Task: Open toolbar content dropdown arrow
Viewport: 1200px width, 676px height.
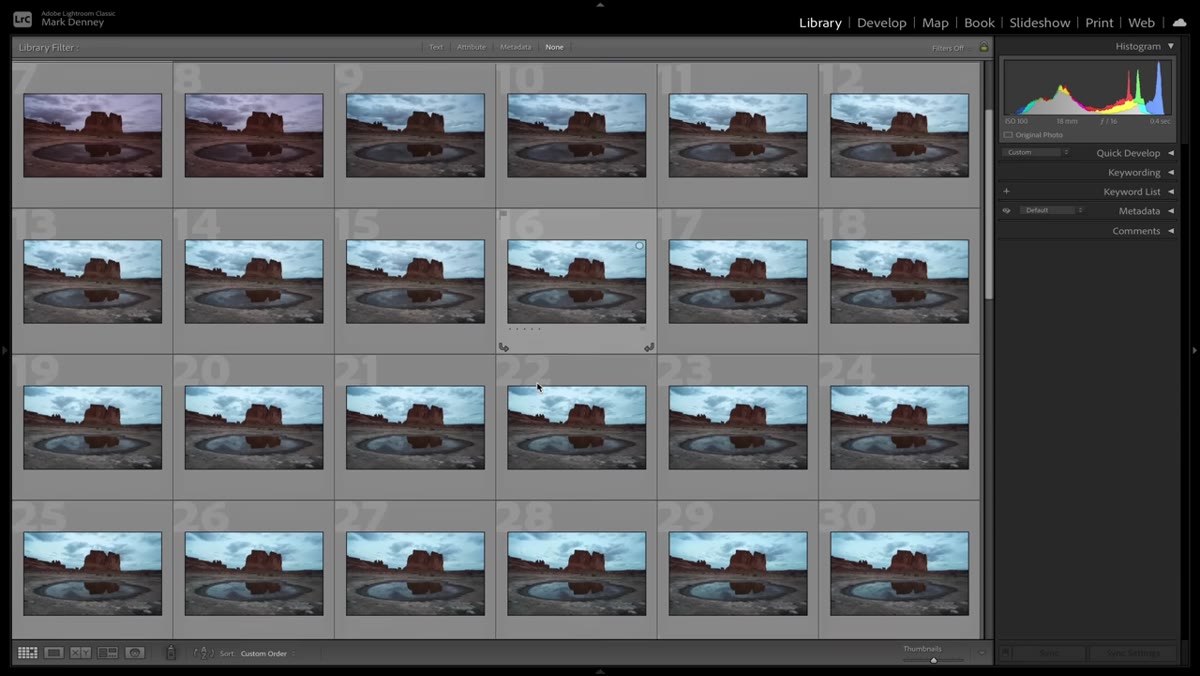Action: coord(981,653)
